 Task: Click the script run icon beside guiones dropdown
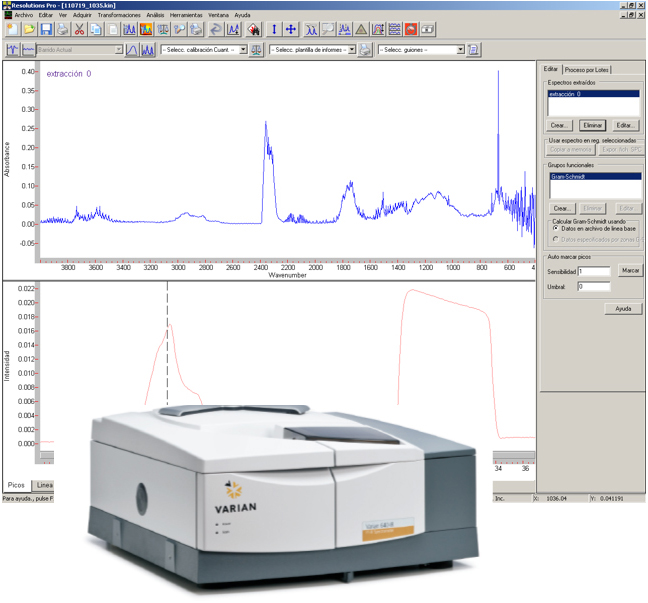(x=473, y=50)
